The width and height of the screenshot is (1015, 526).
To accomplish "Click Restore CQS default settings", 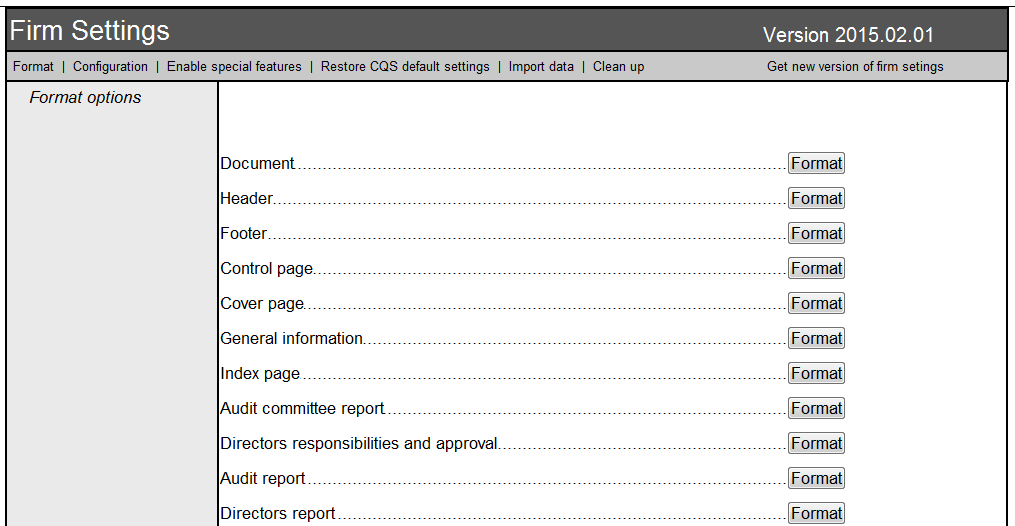I will click(405, 67).
